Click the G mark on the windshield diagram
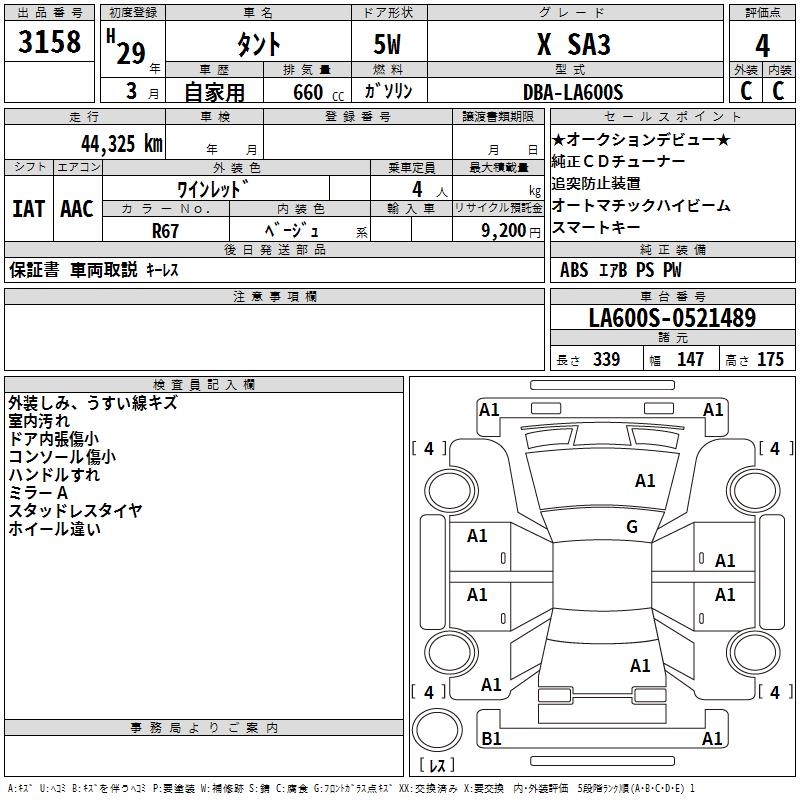Screen dimensions: 800x800 pos(632,527)
